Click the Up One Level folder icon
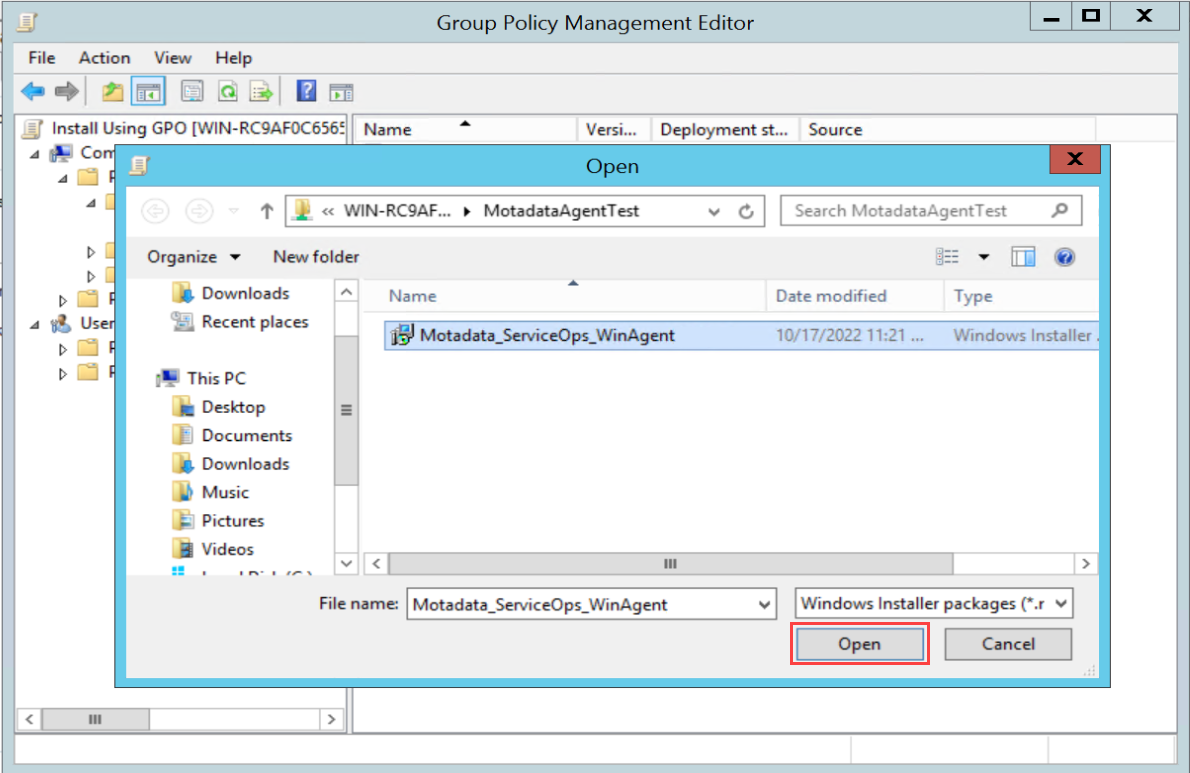The image size is (1190, 773). coord(112,92)
